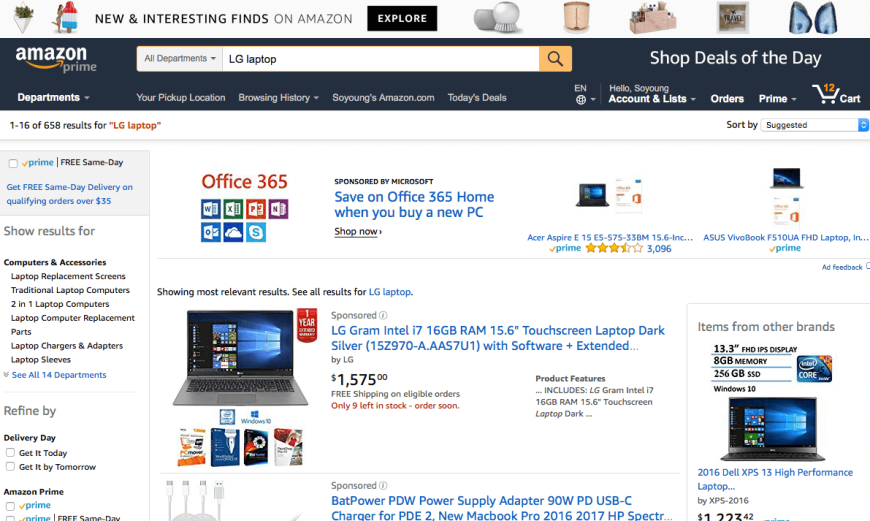The image size is (870, 521).
Task: Click the Sponsored info icon for LG Gram
Action: tap(383, 315)
